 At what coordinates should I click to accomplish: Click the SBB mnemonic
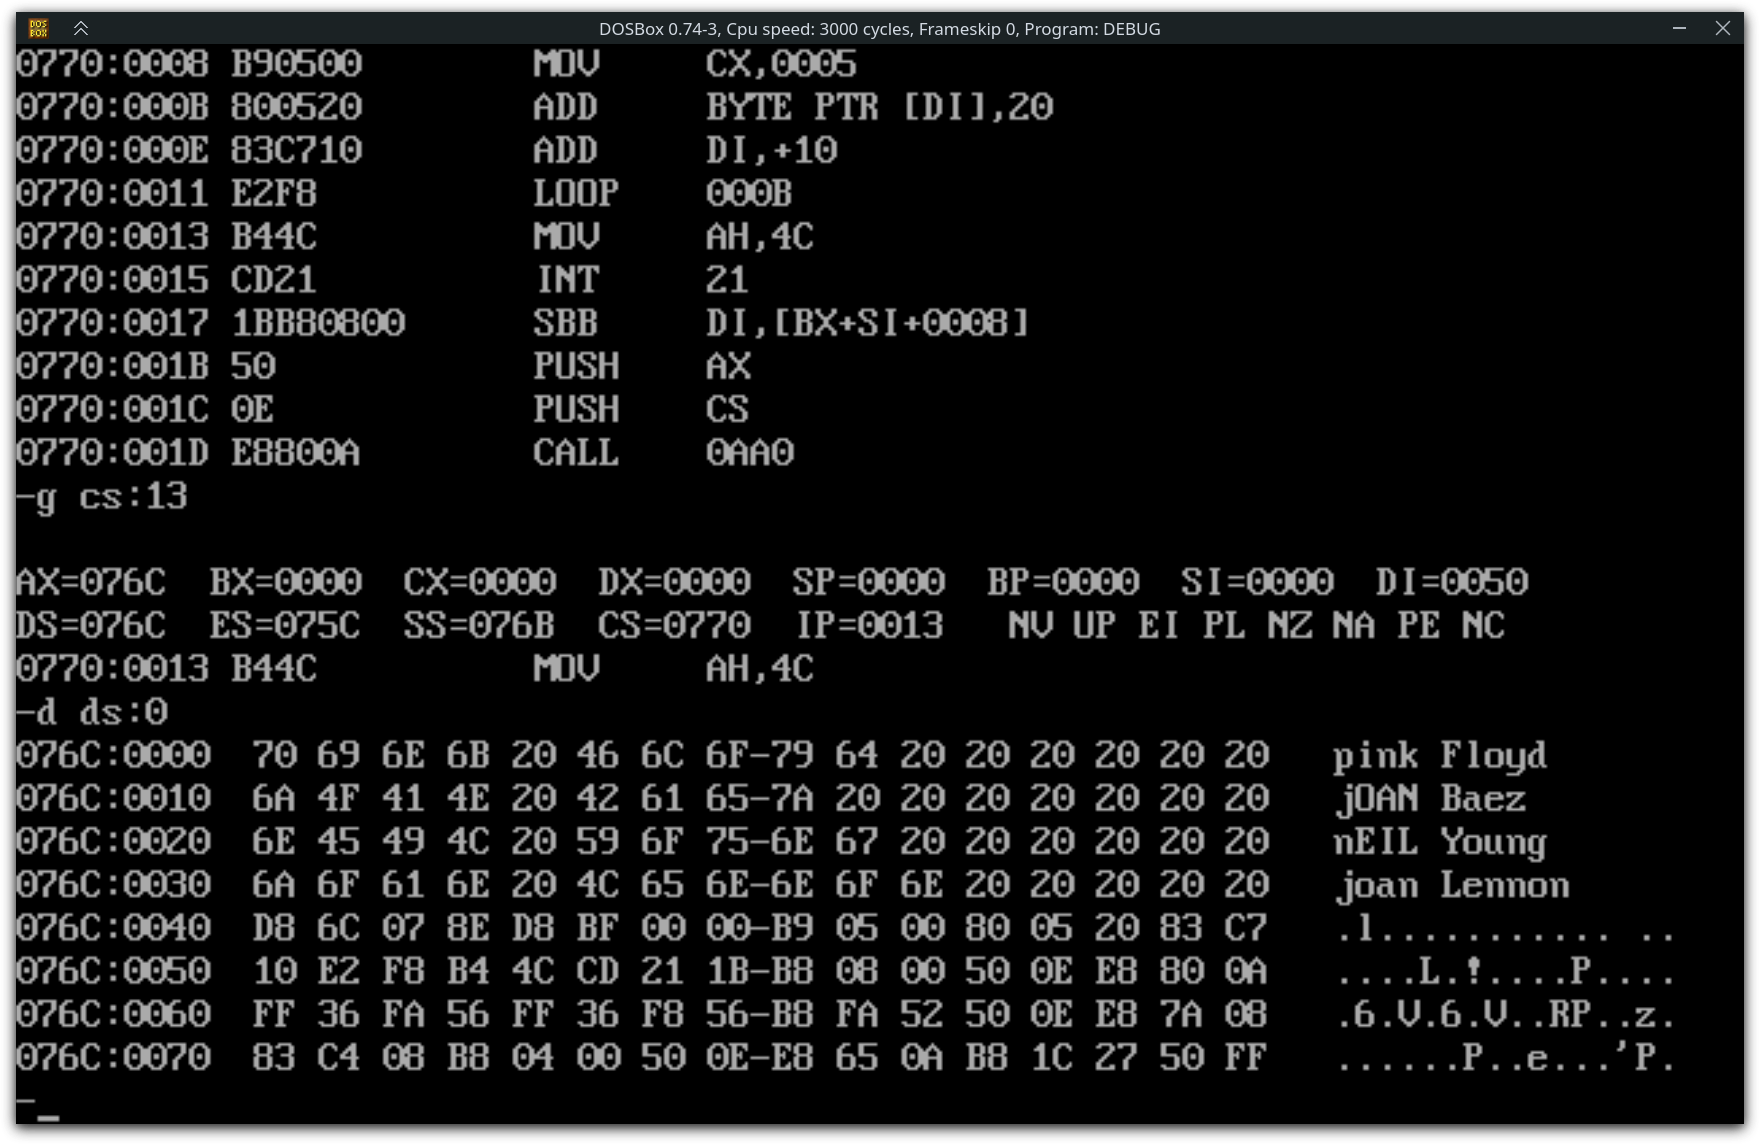pos(566,323)
